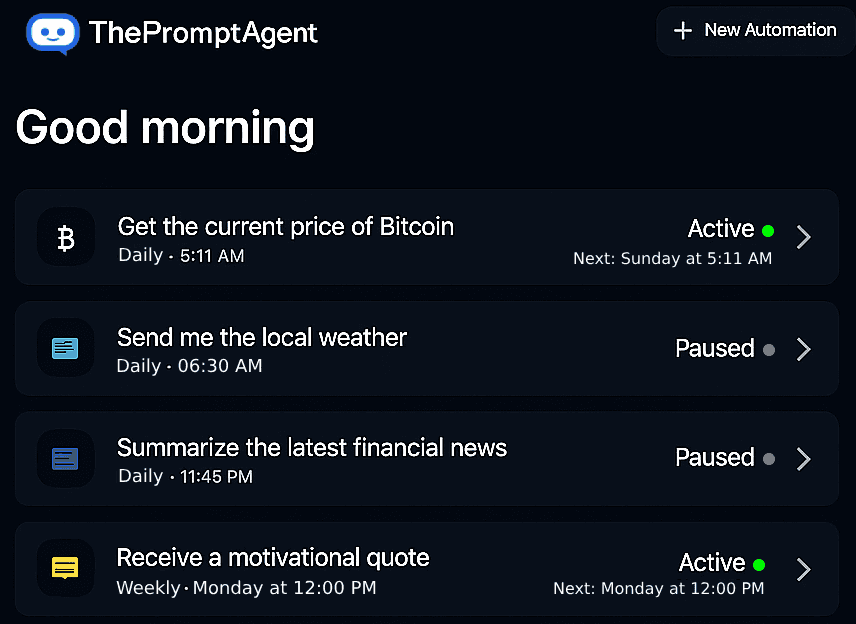Toggle Active status on motivational quote automation
Screen dimensions: 856x624
point(712,562)
